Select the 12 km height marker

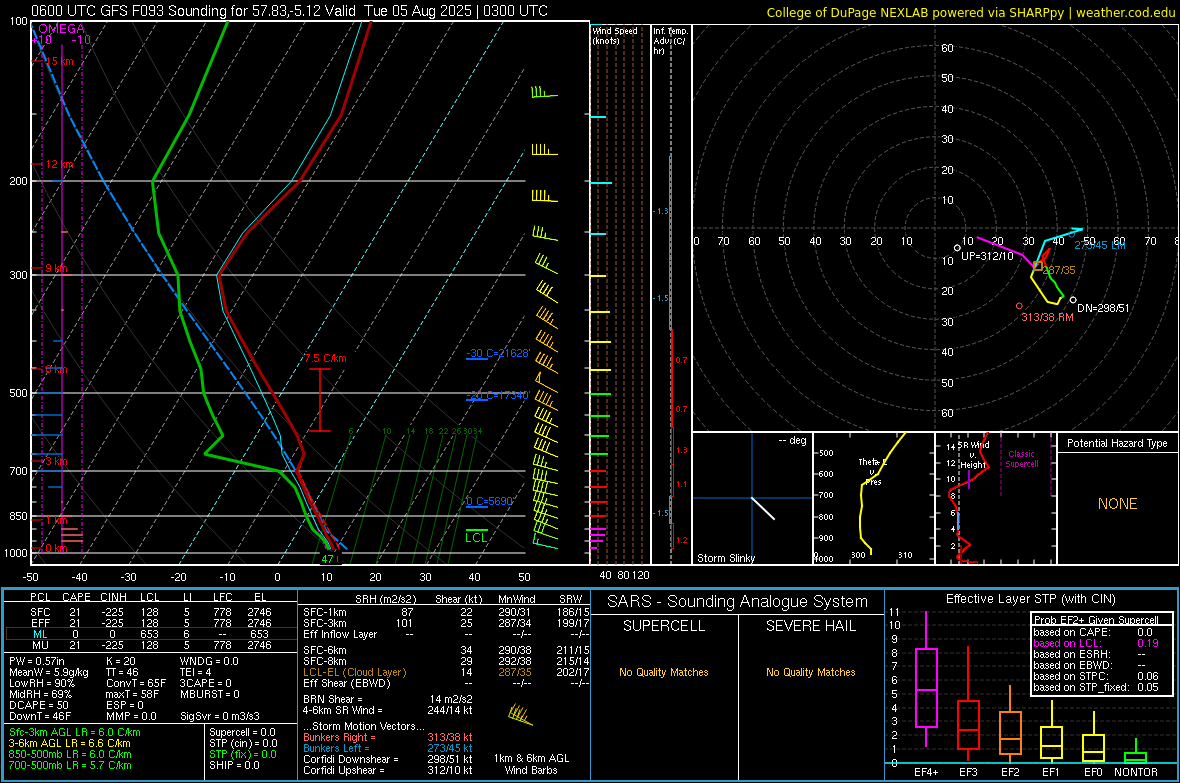tap(59, 164)
